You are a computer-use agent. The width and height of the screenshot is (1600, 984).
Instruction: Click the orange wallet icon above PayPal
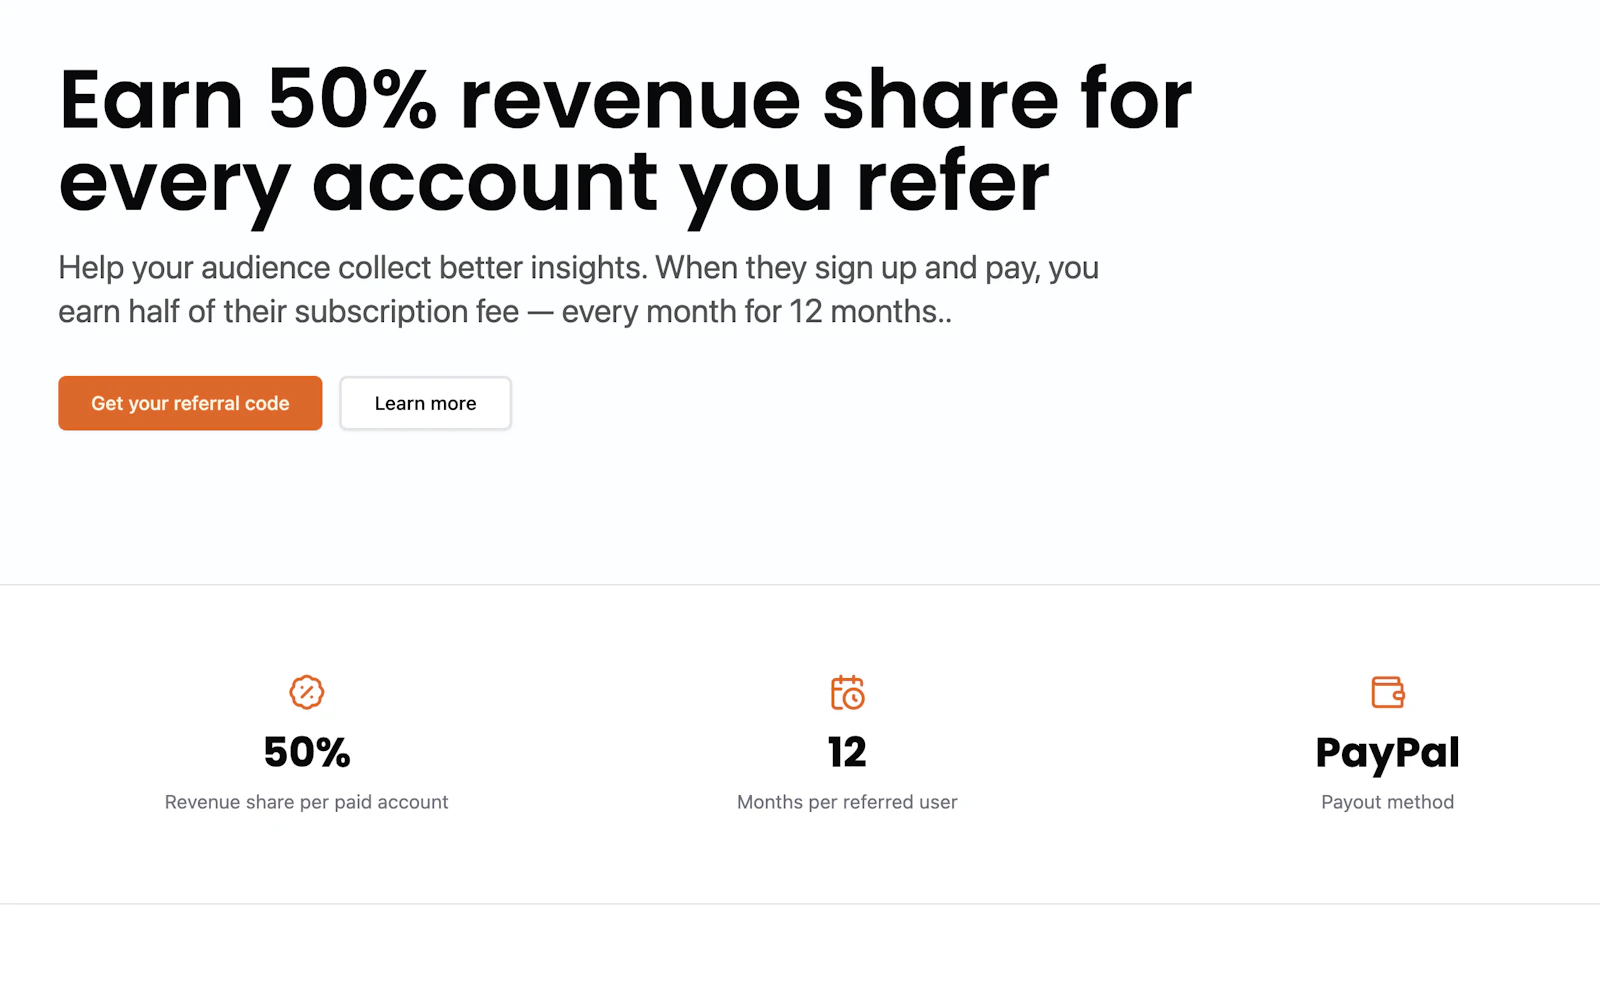[x=1387, y=691]
